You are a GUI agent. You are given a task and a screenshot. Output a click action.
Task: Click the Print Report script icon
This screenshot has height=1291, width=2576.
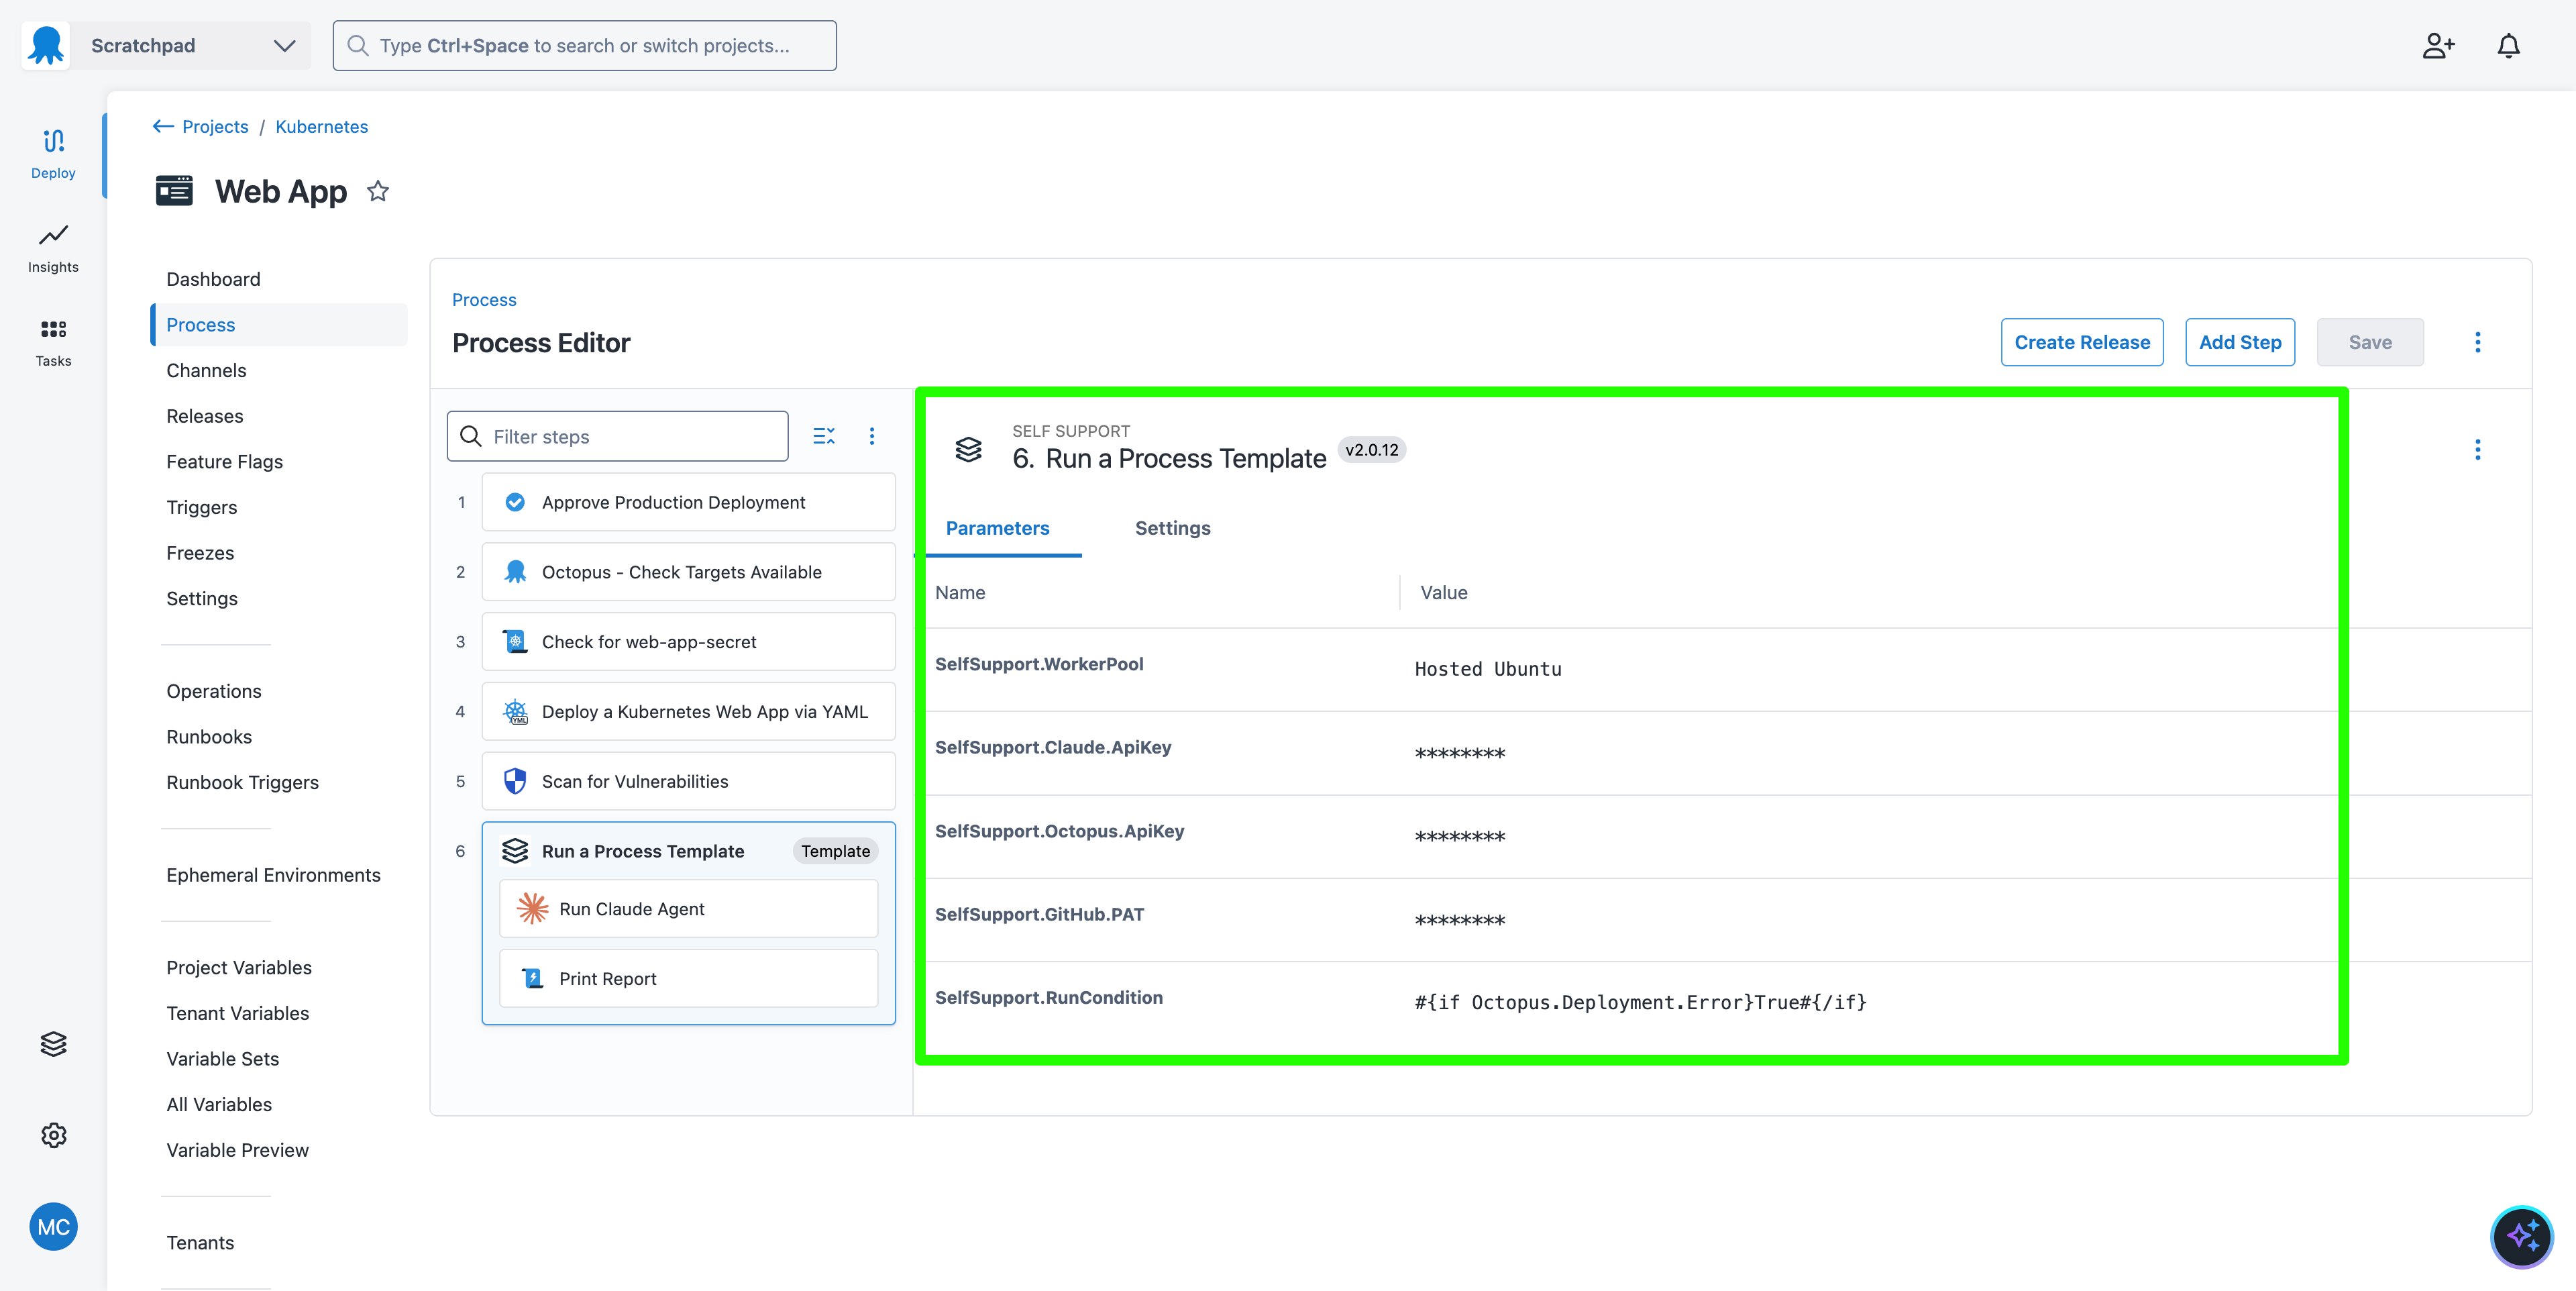(x=532, y=978)
